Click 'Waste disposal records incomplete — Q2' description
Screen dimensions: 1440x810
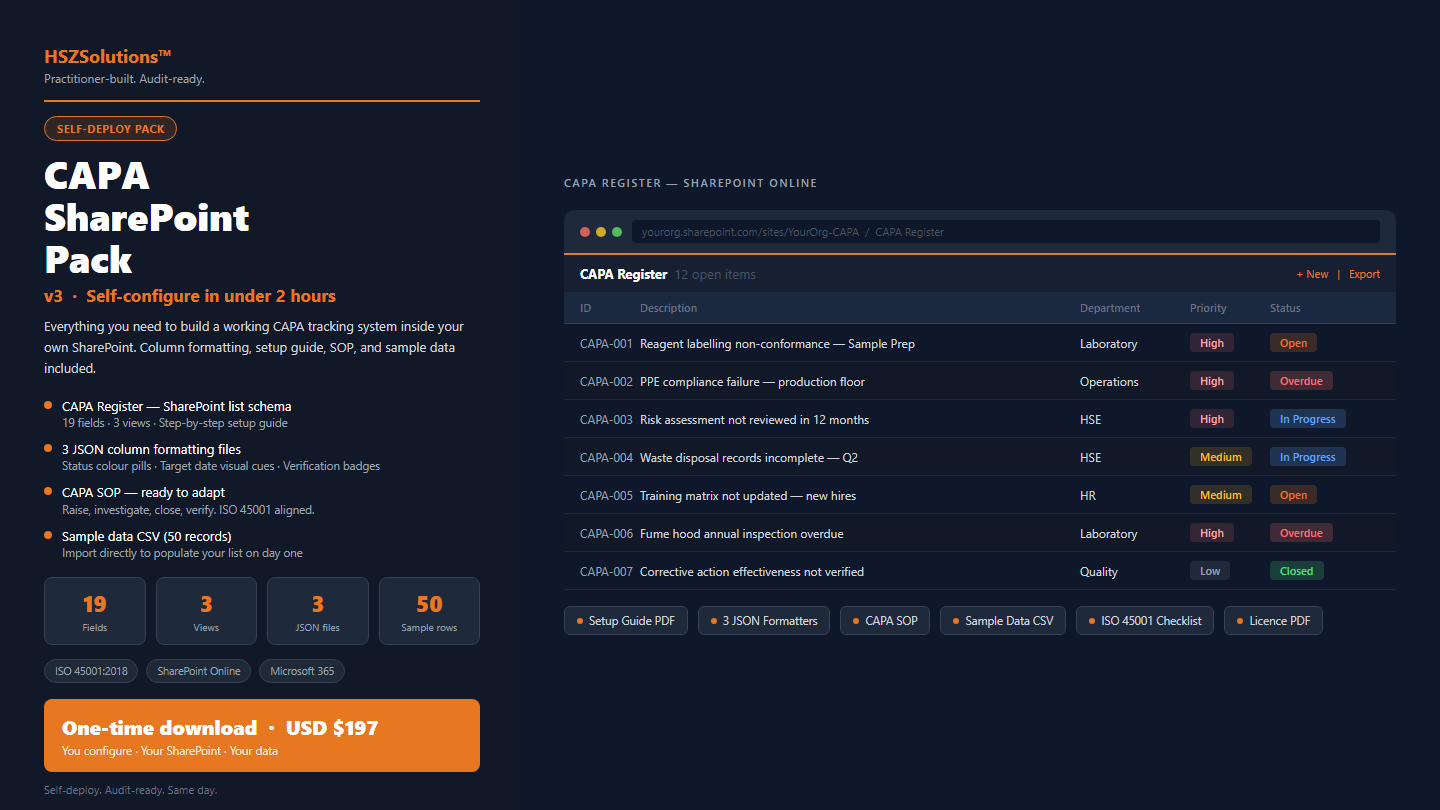[749, 458]
